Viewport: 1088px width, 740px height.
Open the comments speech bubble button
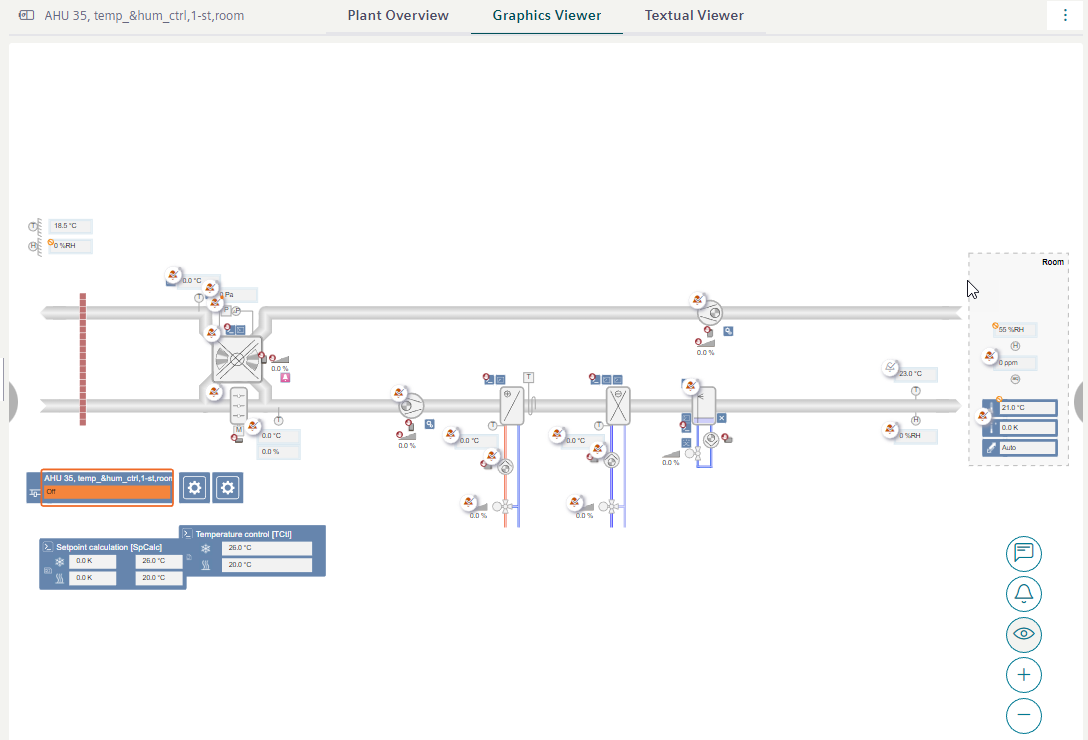tap(1023, 552)
